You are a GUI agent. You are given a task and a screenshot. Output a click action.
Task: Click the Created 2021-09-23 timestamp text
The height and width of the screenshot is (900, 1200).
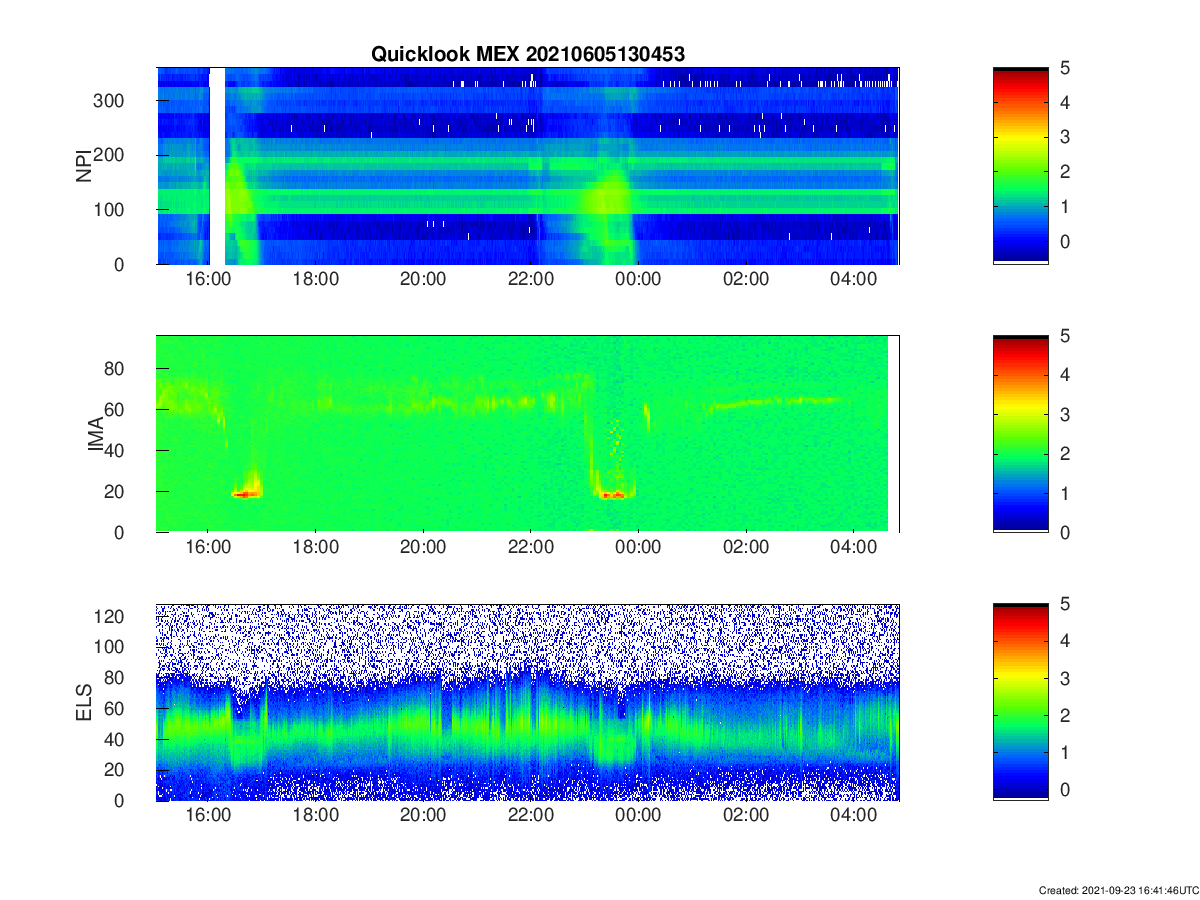1118,890
